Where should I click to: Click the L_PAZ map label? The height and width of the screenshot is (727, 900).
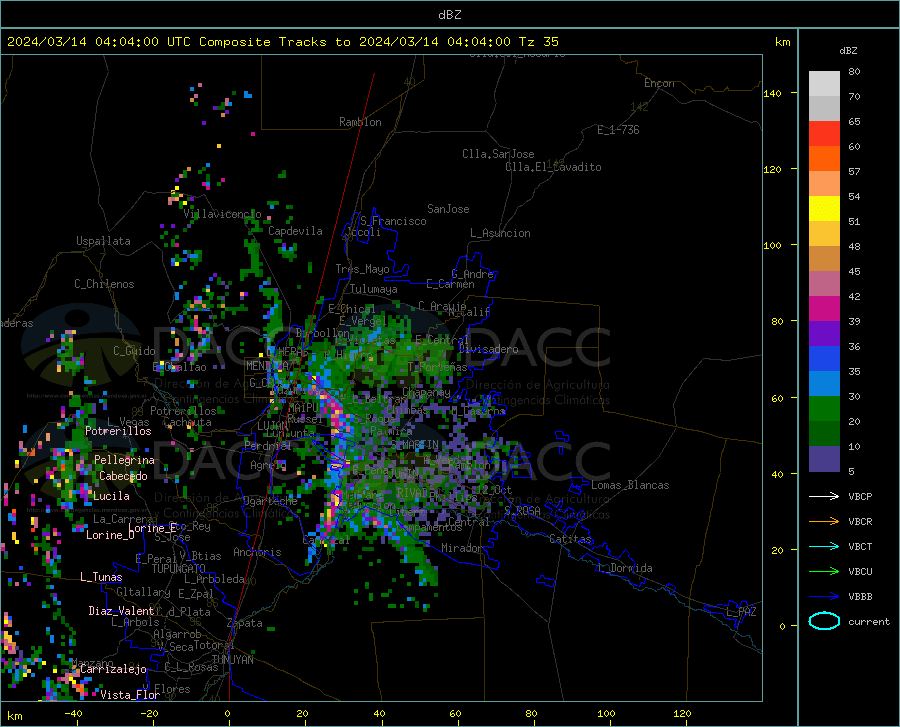pos(741,612)
